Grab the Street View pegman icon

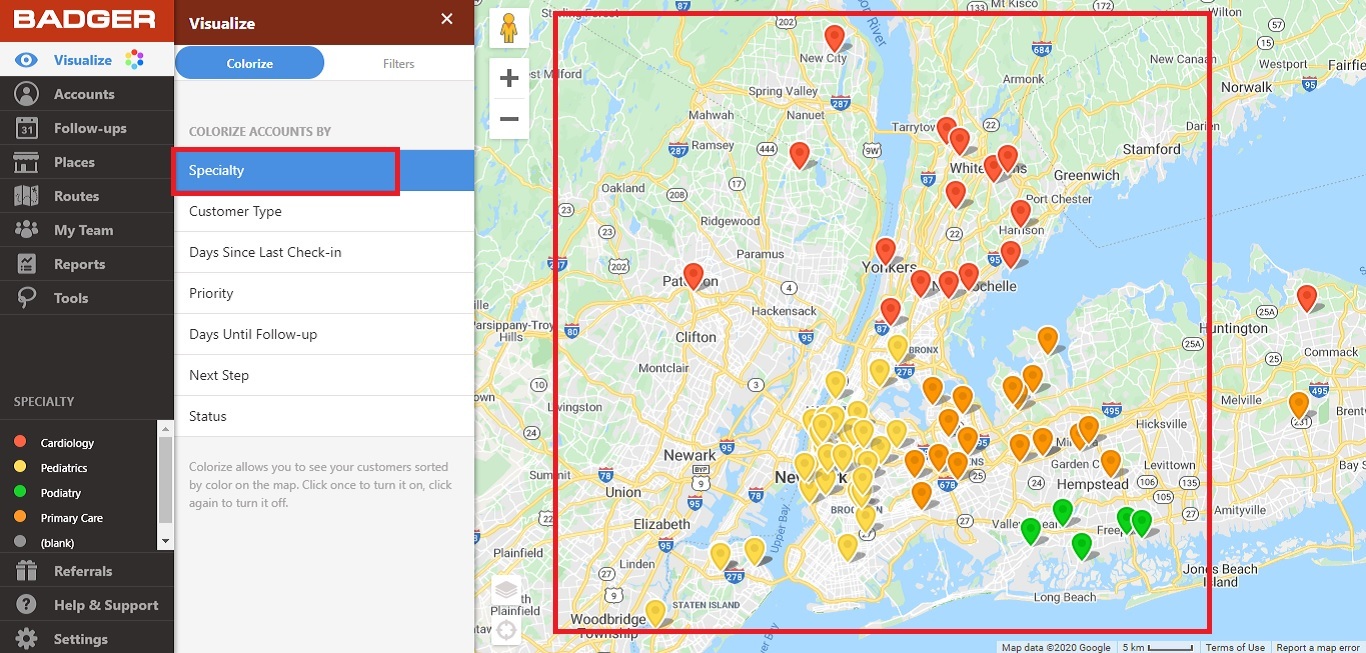tap(509, 28)
